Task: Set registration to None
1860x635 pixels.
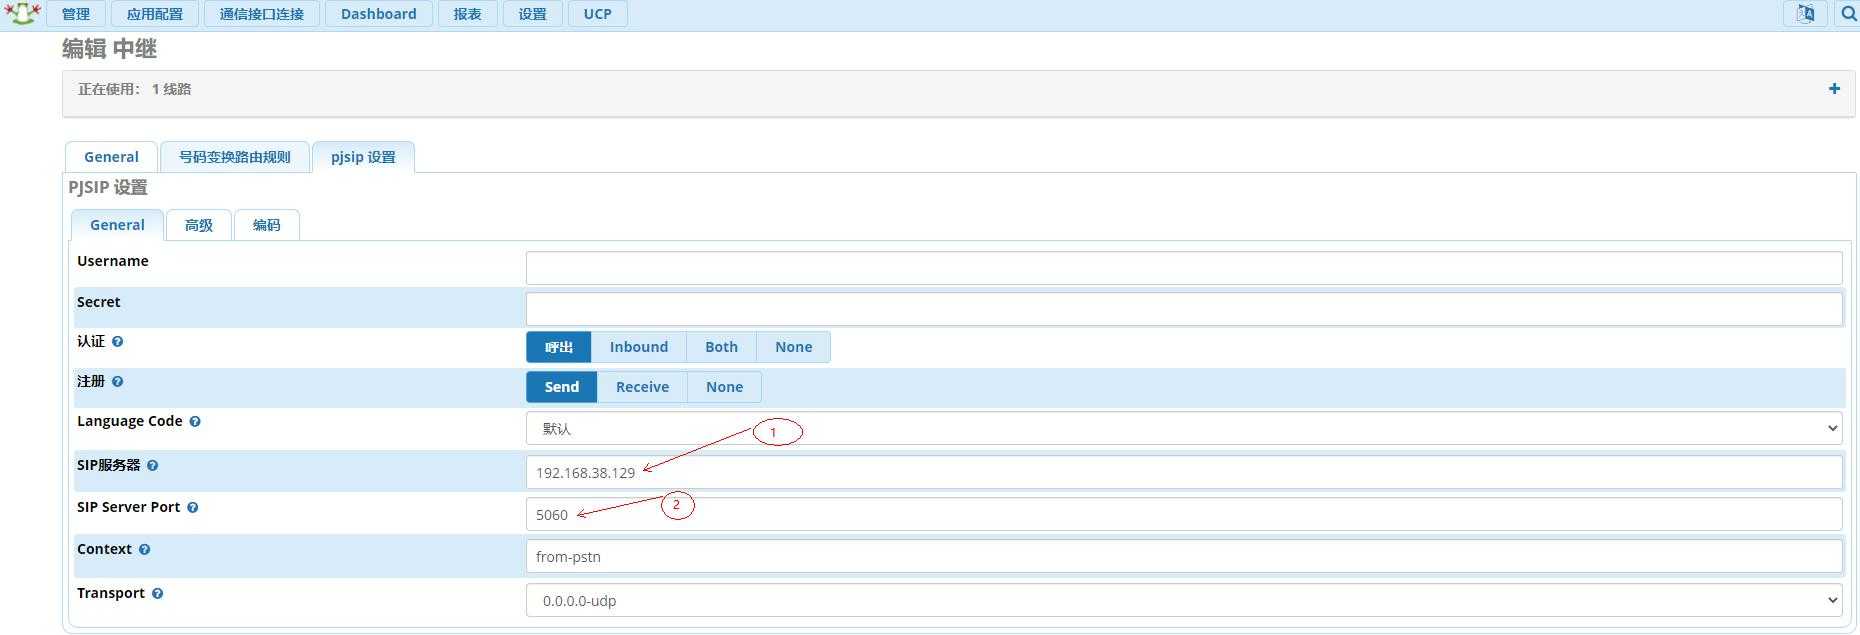Action: pos(724,387)
